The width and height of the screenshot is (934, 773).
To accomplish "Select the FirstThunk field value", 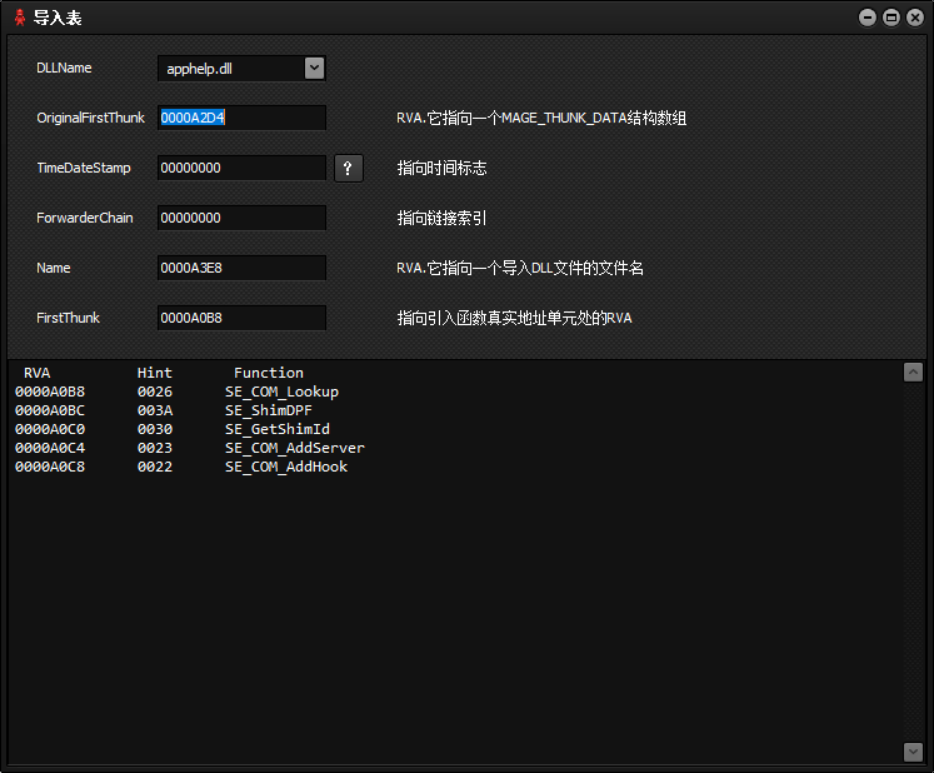I will pyautogui.click(x=240, y=317).
